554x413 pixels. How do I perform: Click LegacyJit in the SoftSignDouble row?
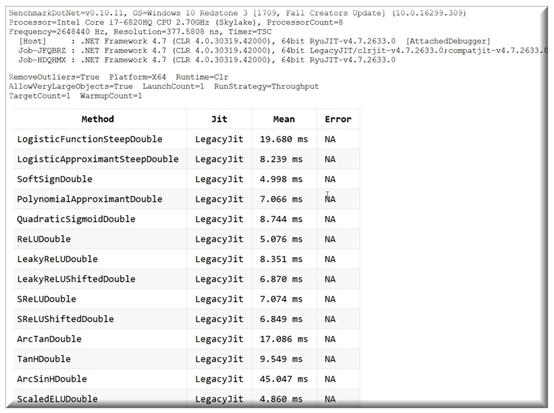pyautogui.click(x=219, y=179)
